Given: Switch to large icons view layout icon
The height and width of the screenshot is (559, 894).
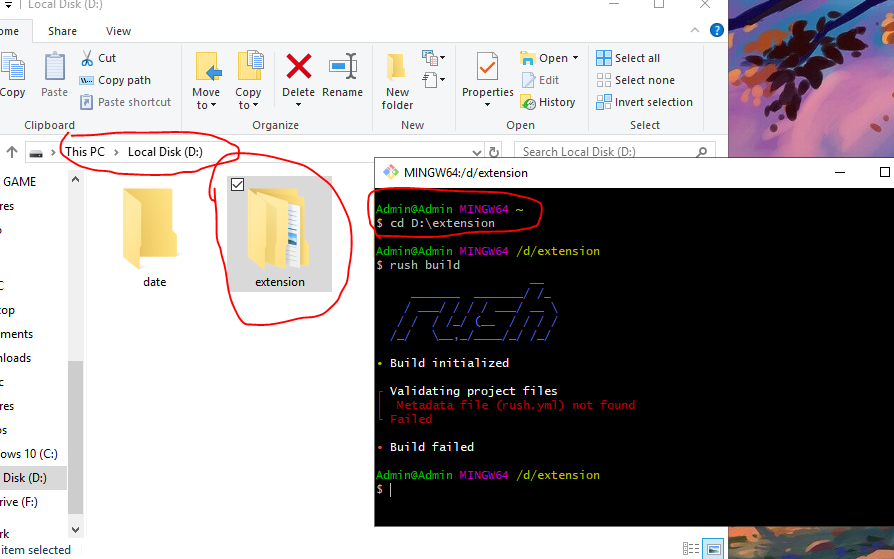Looking at the screenshot, I should coord(713,549).
